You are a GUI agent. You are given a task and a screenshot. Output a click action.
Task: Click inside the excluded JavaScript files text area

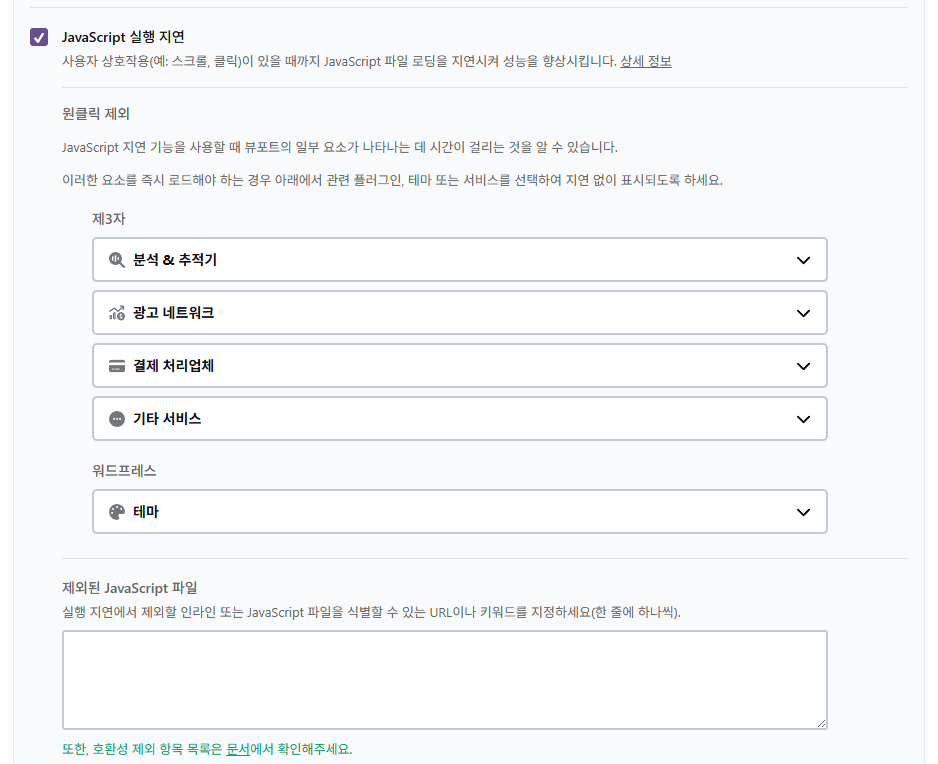445,677
